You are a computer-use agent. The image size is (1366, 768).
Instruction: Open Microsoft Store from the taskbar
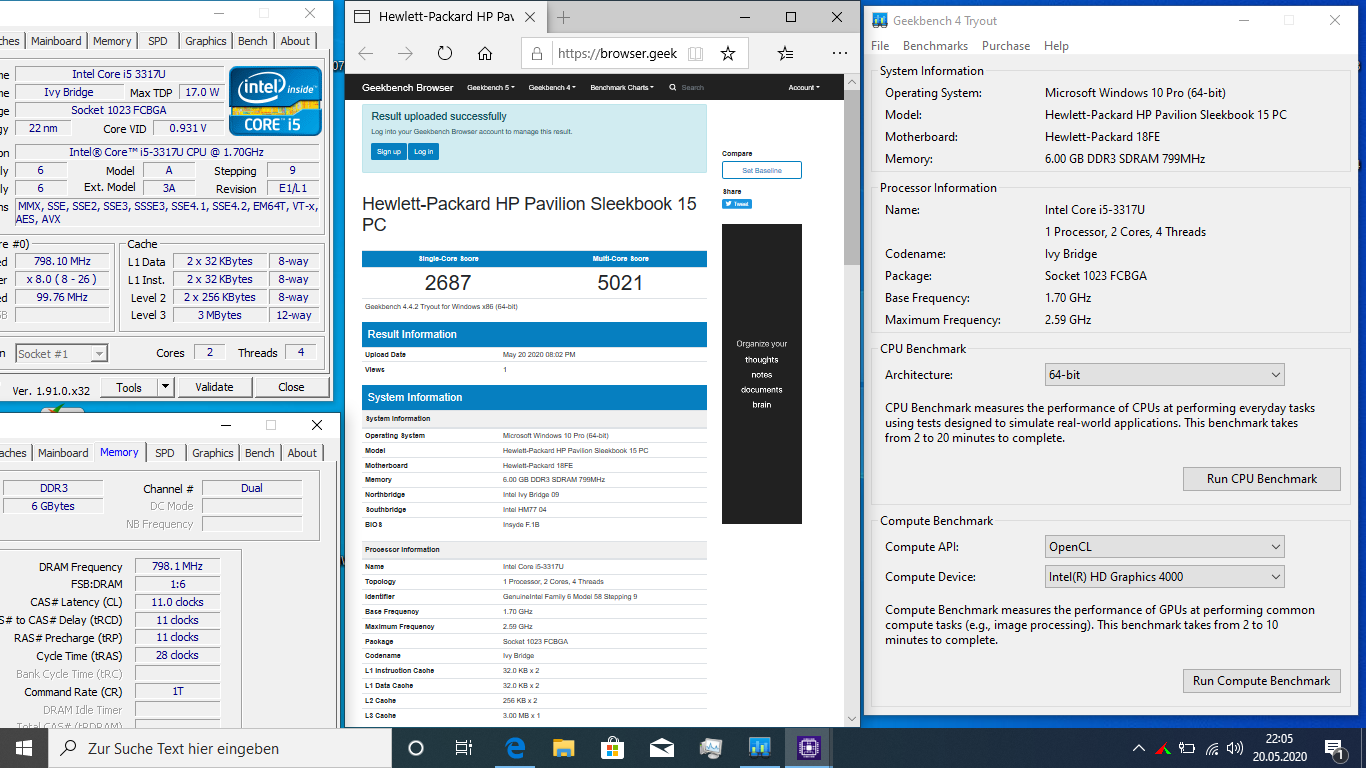(x=612, y=748)
